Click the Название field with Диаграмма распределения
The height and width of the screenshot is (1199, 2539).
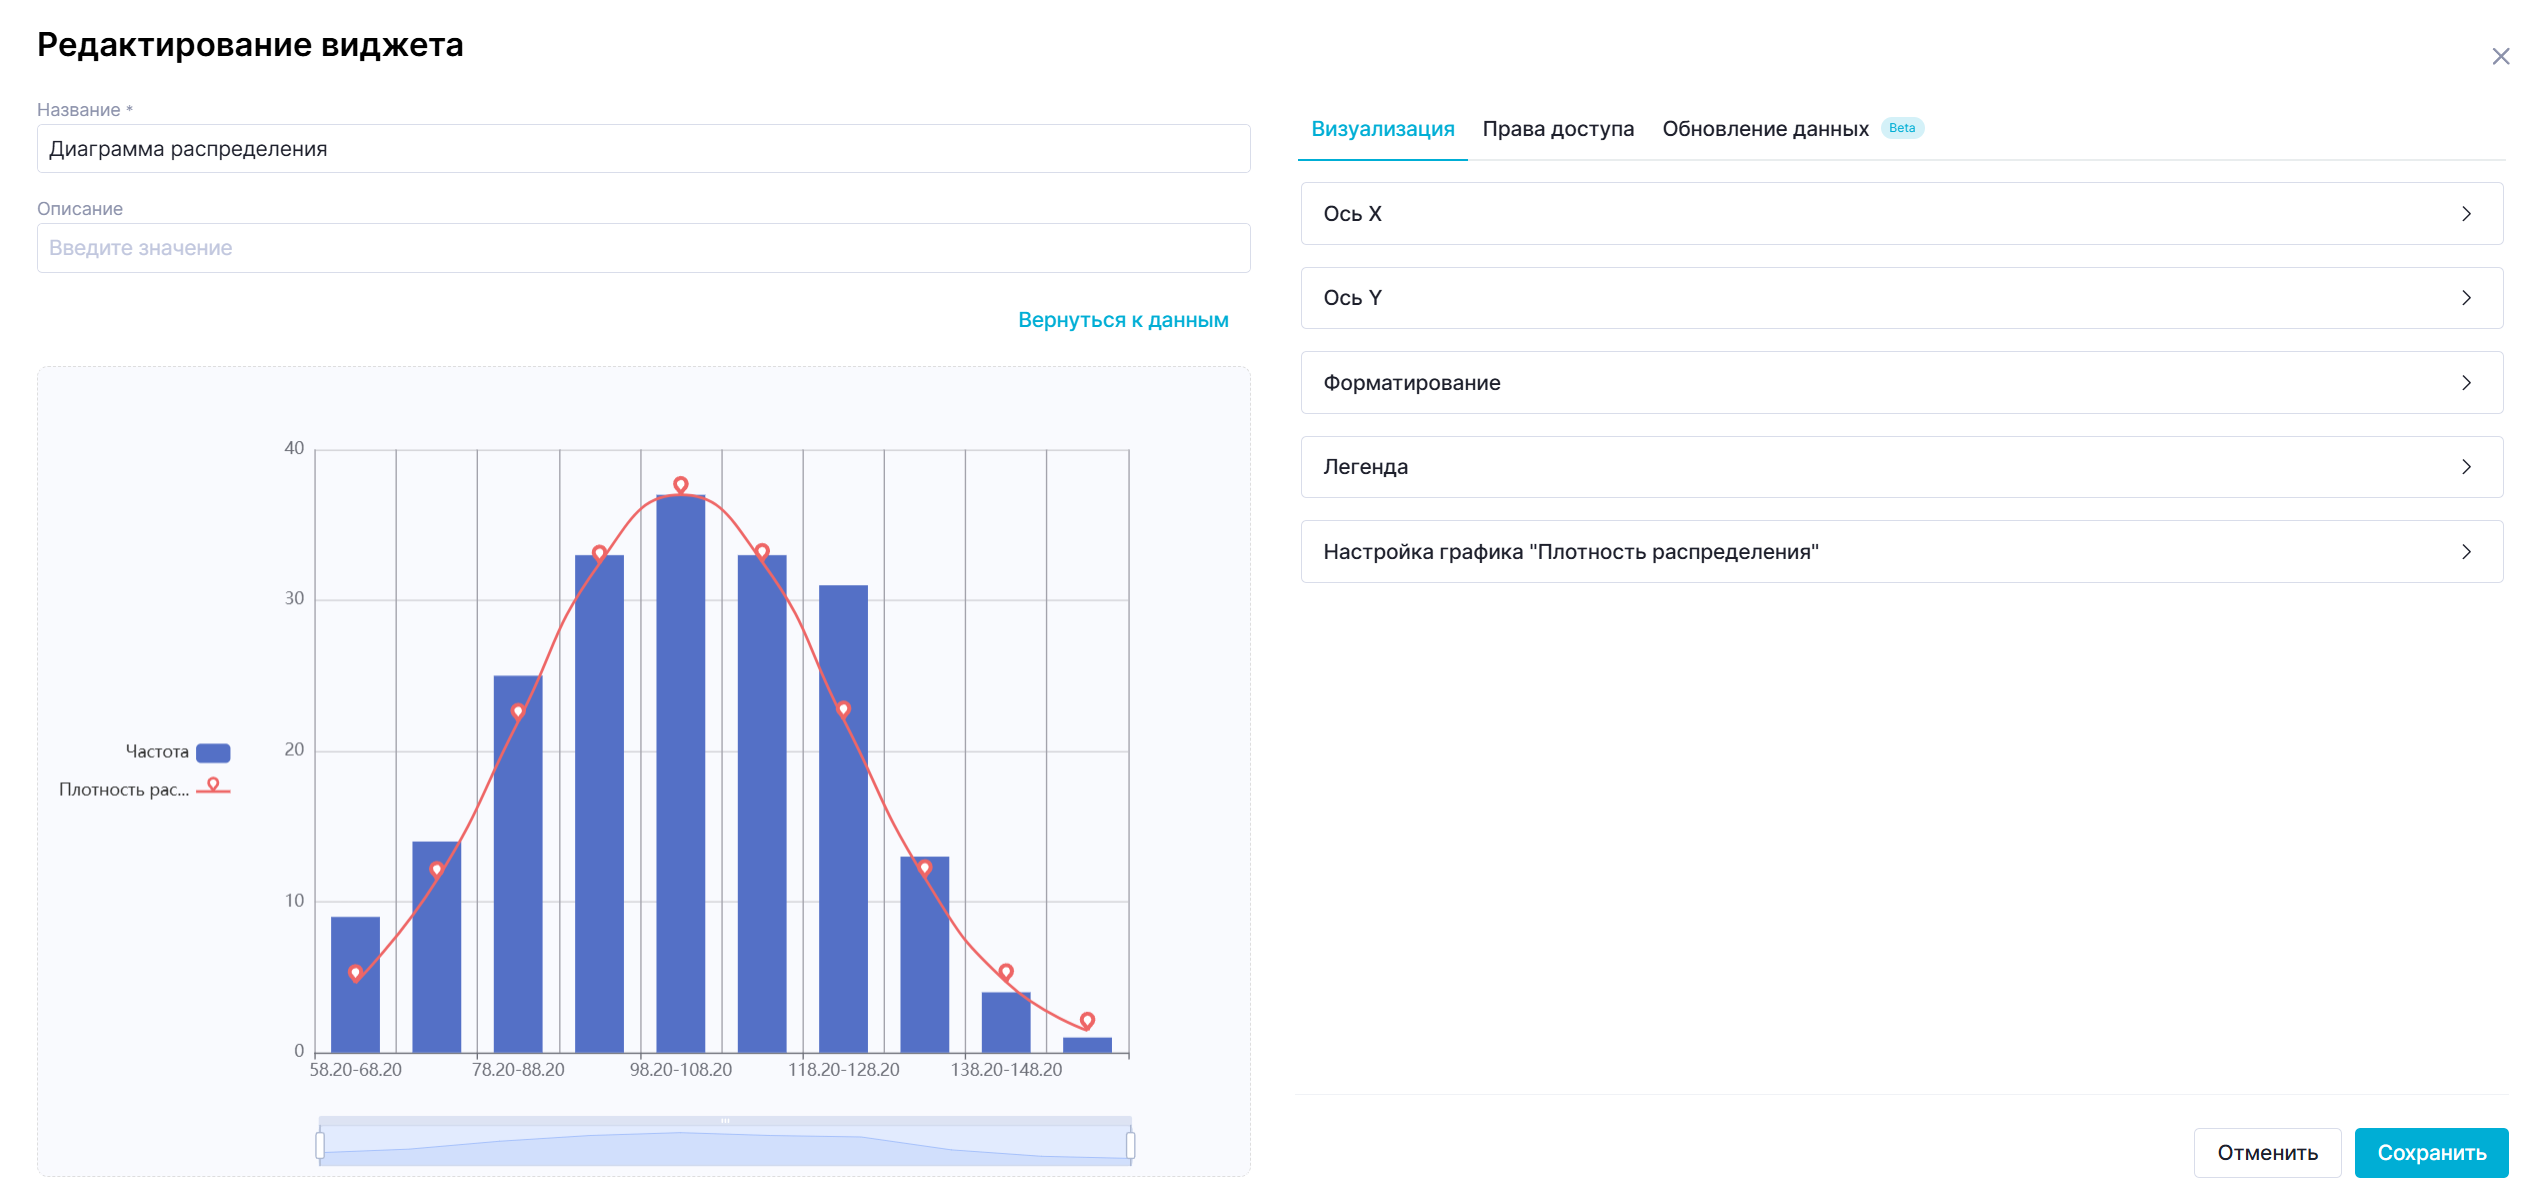(643, 149)
